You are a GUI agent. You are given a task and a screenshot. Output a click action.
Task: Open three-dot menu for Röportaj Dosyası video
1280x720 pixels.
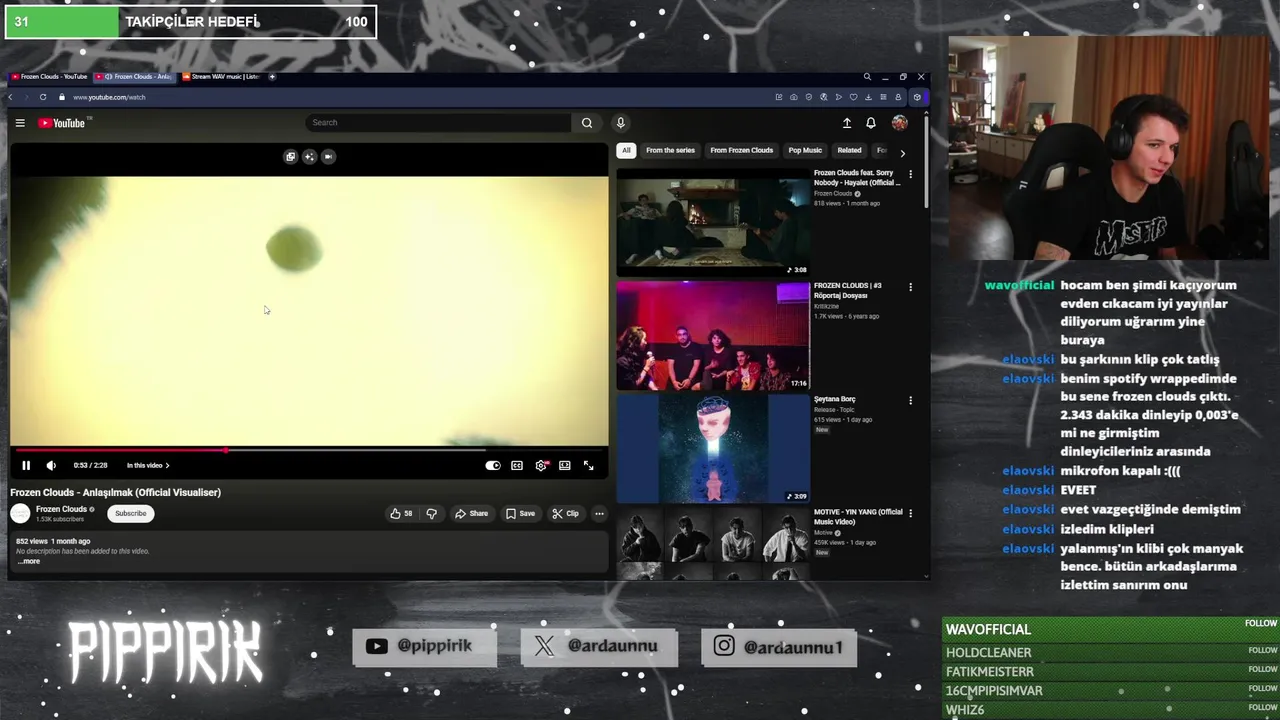coord(910,287)
